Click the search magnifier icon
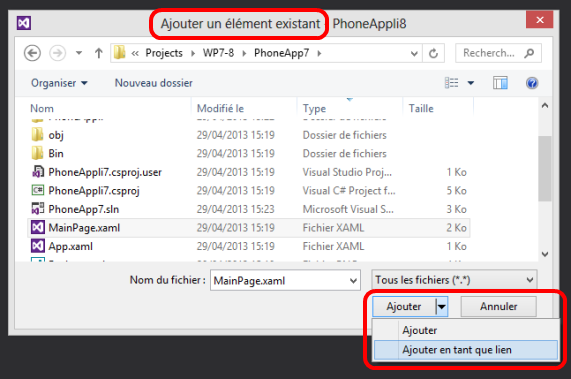The width and height of the screenshot is (571, 379). 529,53
